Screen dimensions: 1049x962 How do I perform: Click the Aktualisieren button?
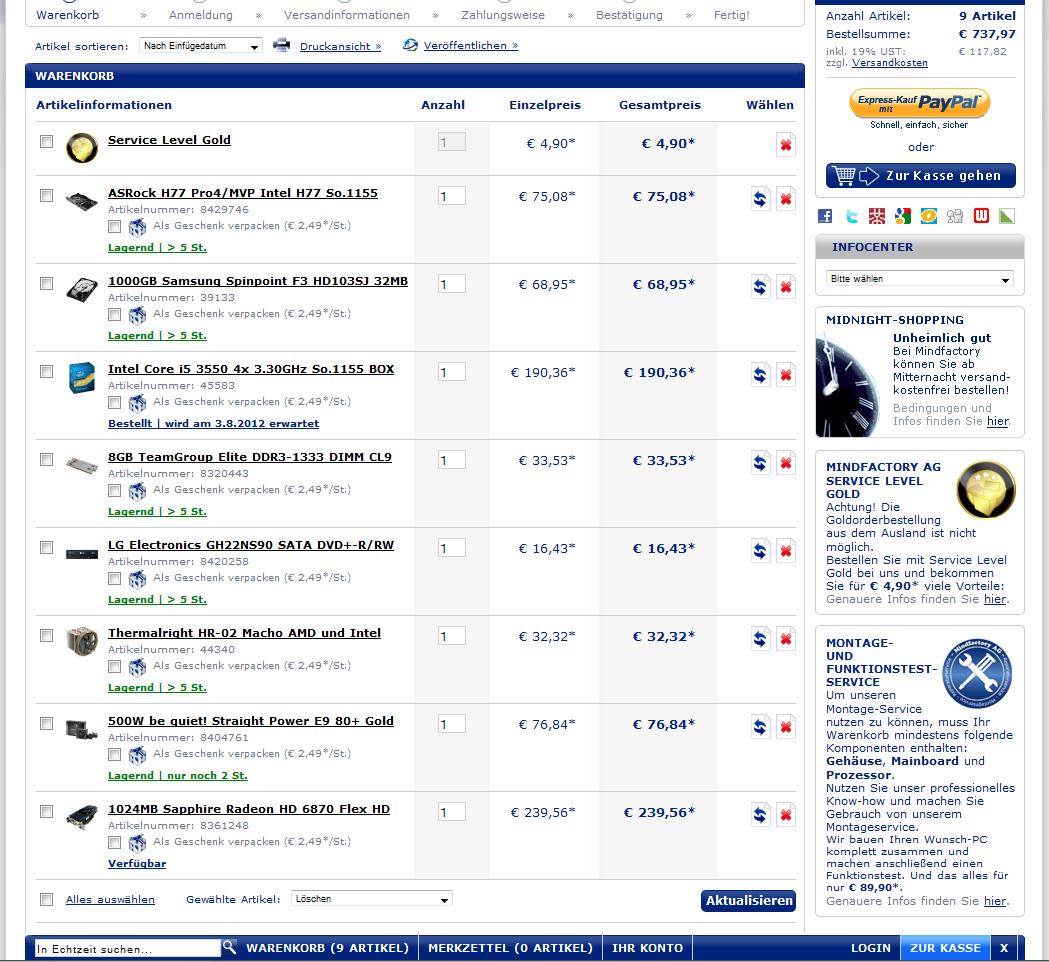749,900
